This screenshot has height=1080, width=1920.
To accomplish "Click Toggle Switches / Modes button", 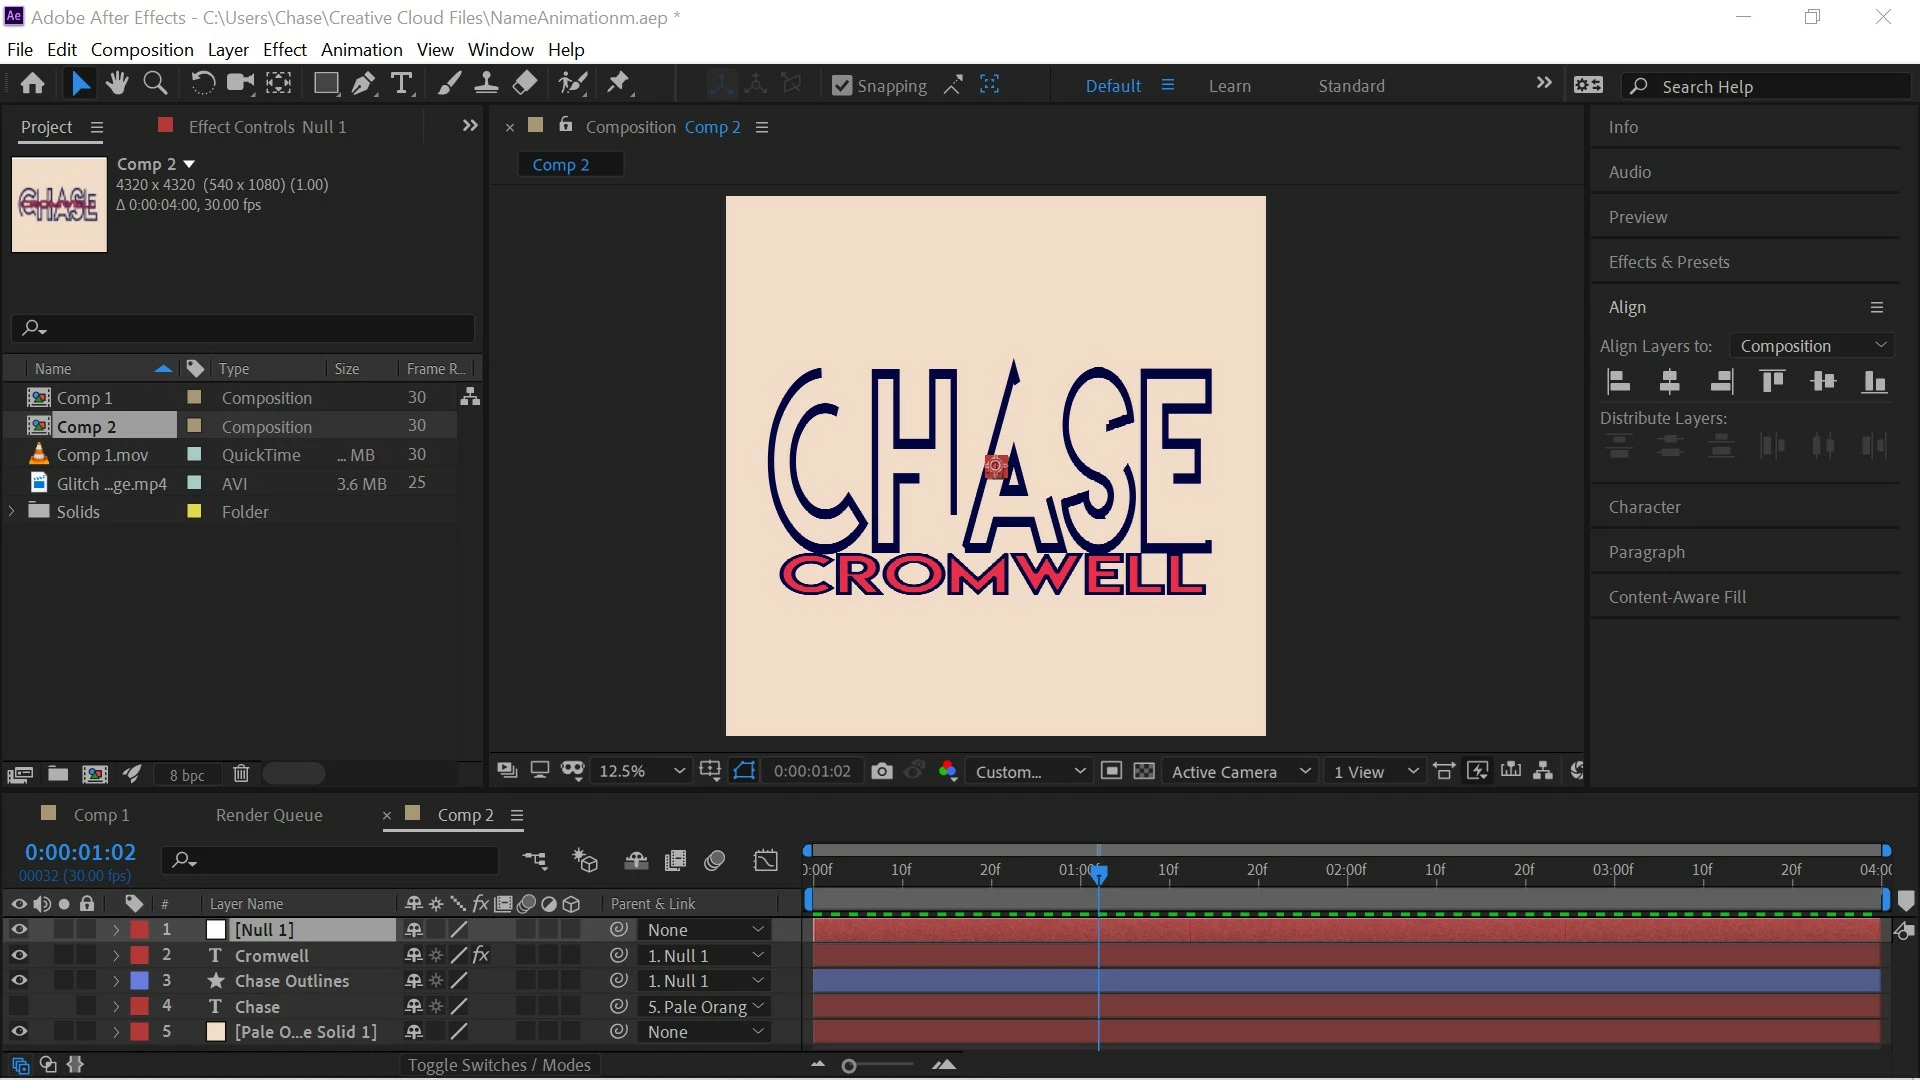I will 499,1065.
